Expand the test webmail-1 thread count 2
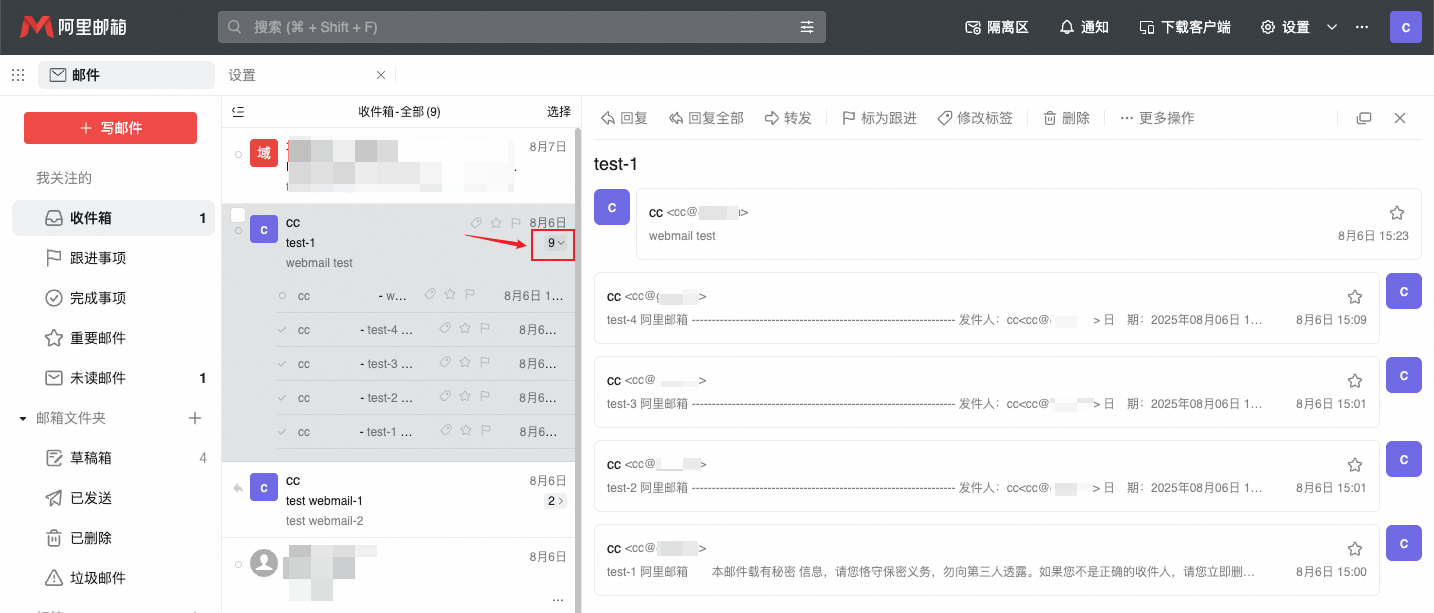The image size is (1434, 613). [x=556, y=501]
